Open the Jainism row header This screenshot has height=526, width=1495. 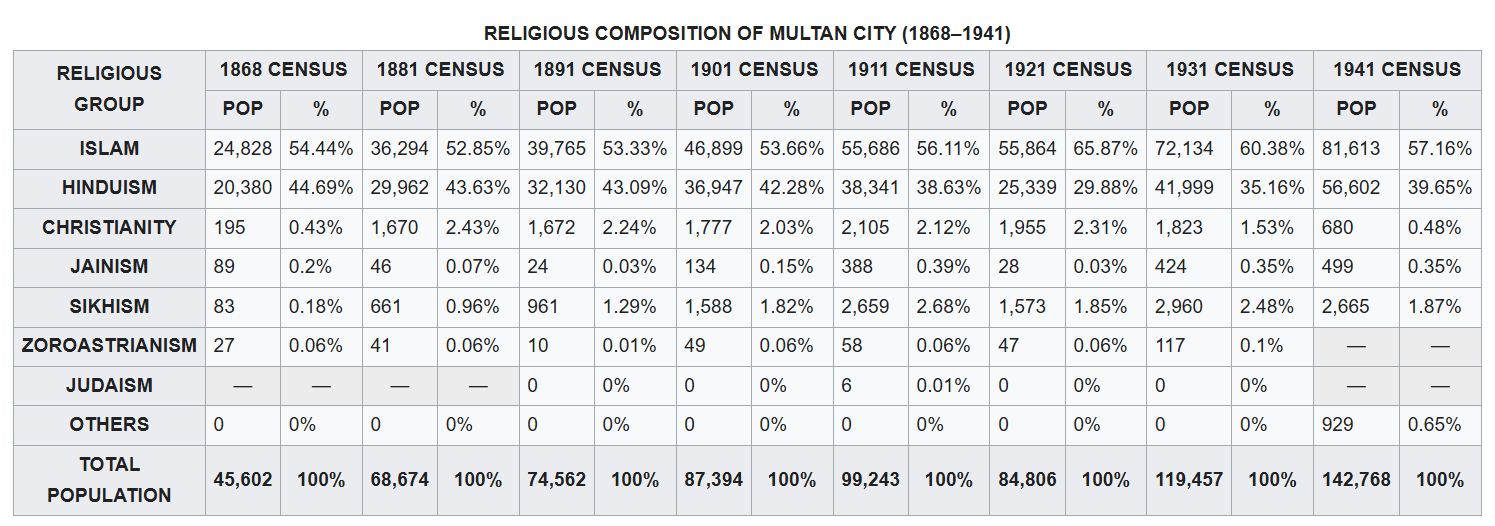(x=109, y=267)
